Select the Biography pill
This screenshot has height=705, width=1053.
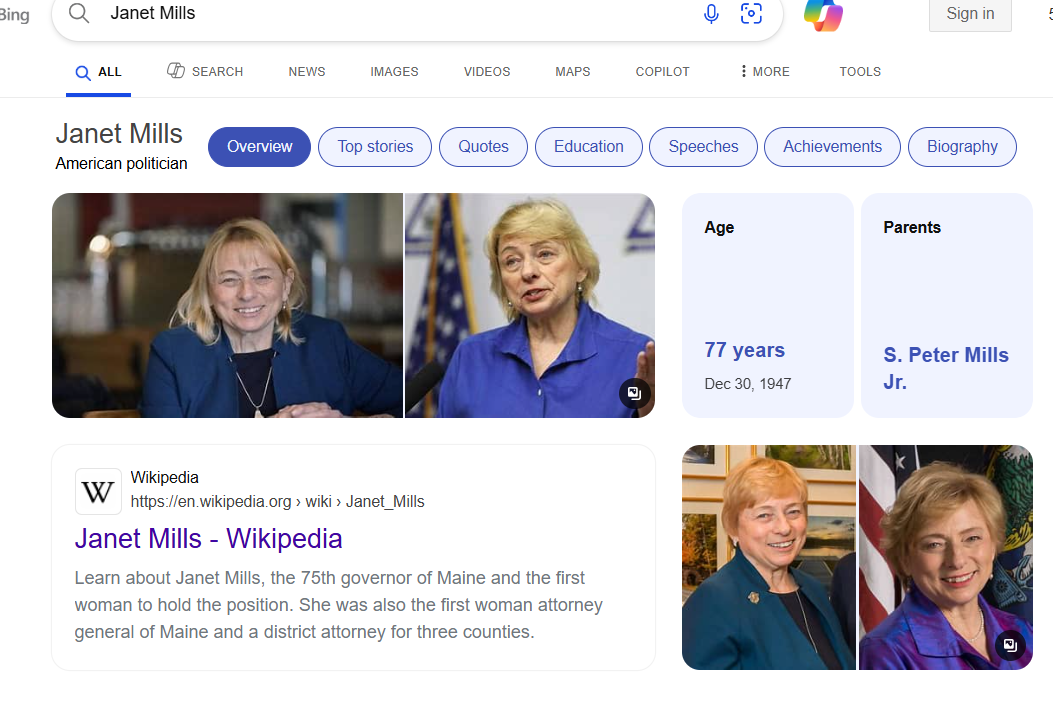(962, 146)
